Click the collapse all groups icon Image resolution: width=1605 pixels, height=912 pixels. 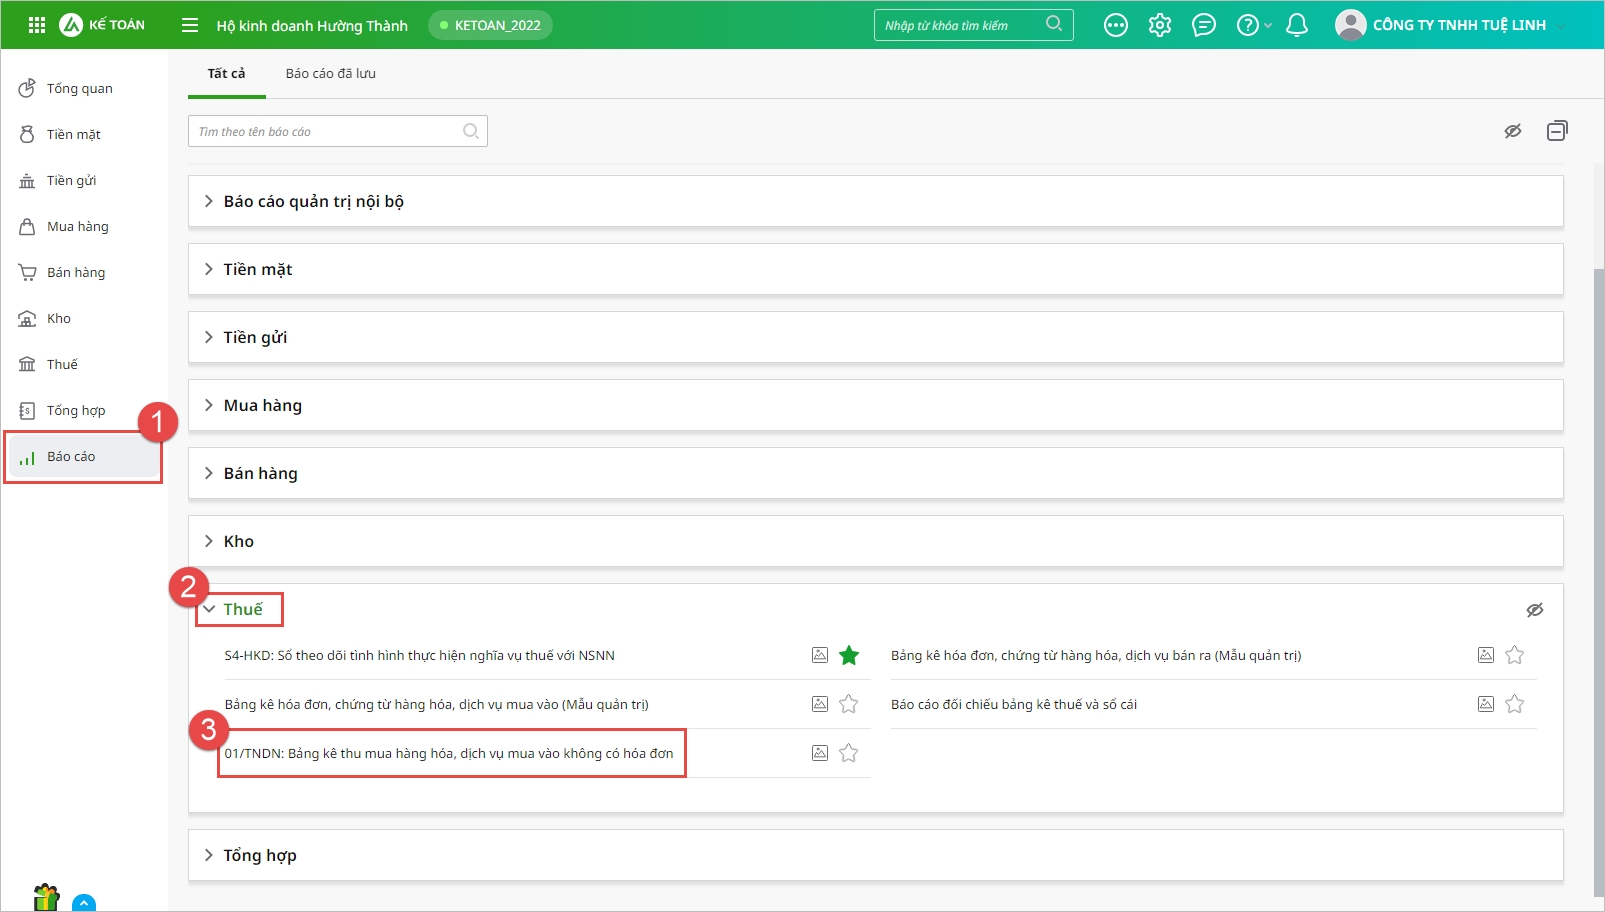point(1557,131)
